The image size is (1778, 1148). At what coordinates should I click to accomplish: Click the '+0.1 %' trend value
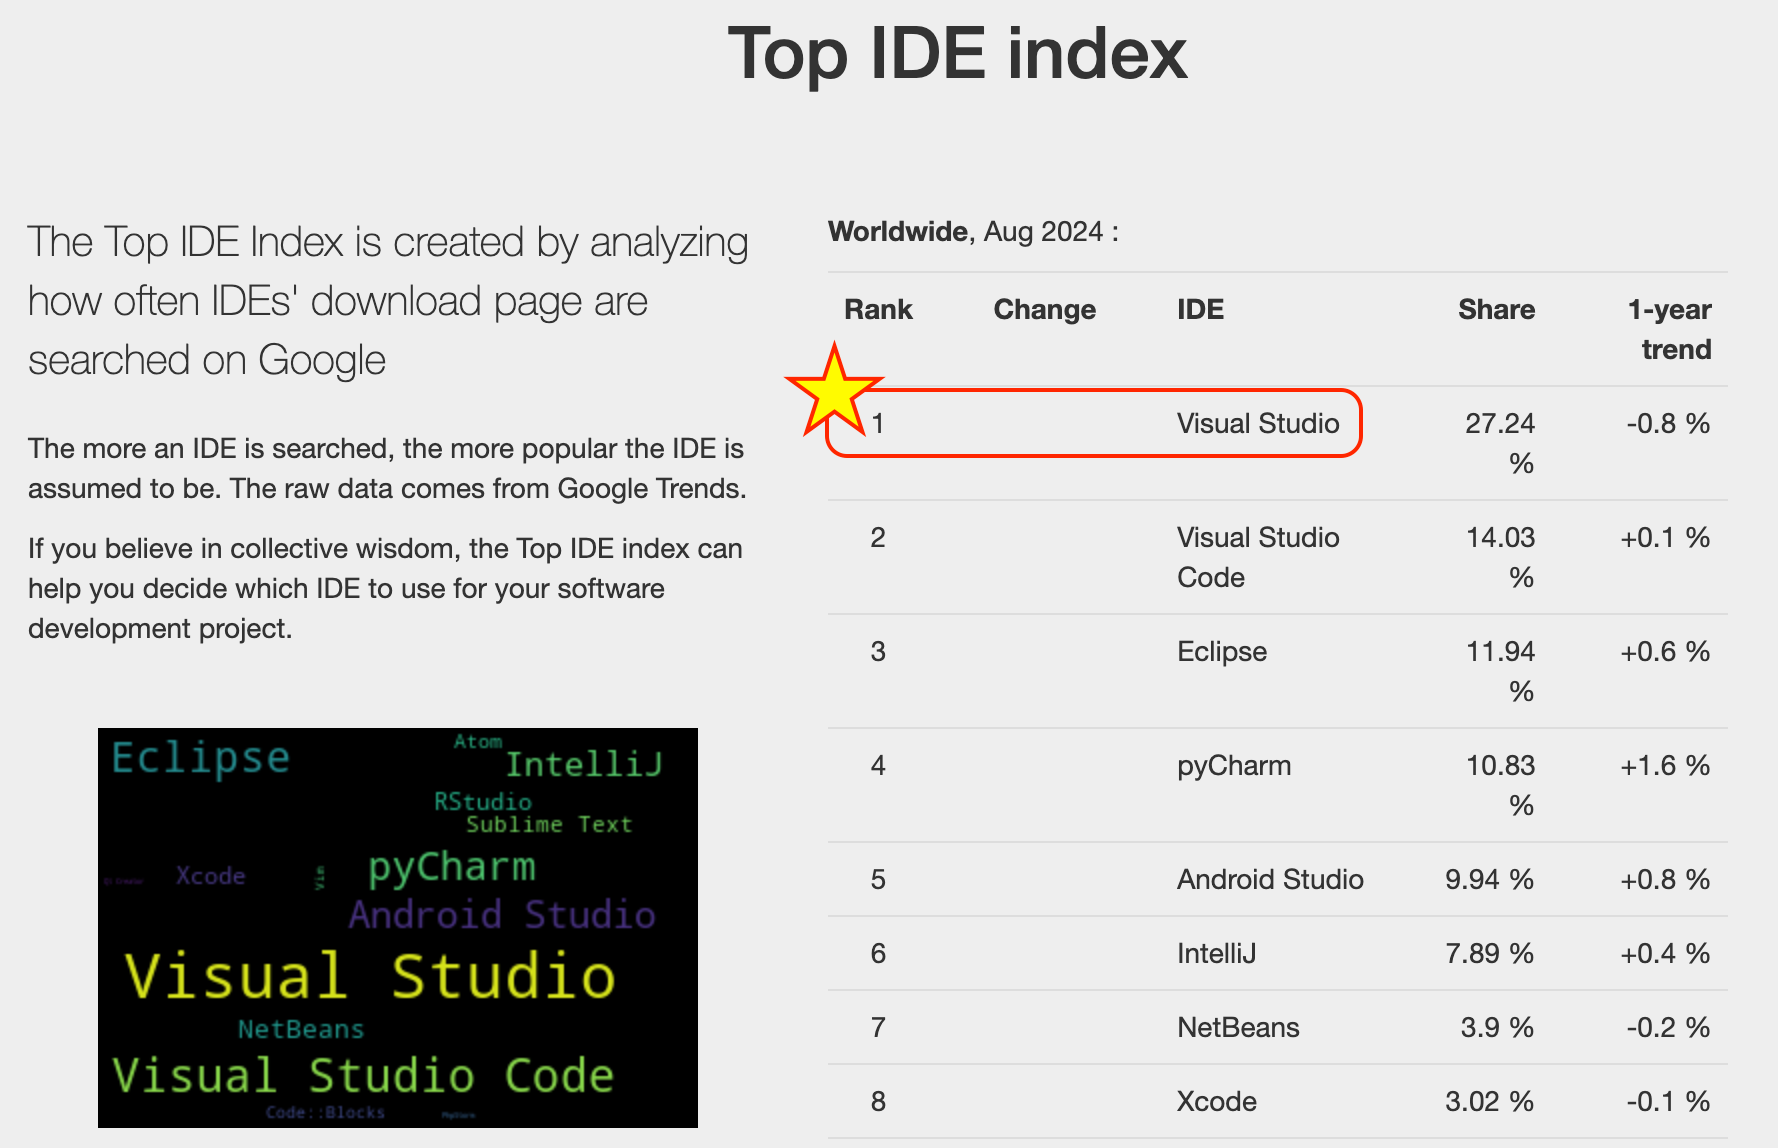click(x=1666, y=537)
